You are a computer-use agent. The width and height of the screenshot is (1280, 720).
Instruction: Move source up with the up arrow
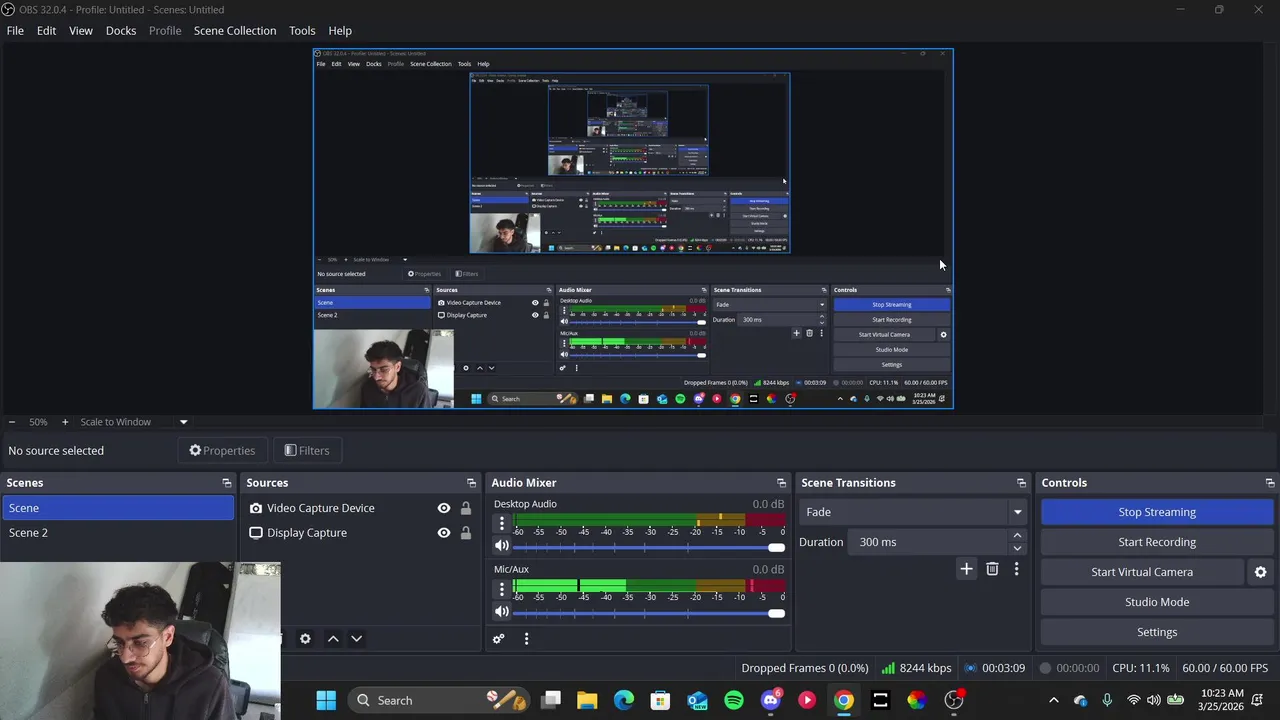point(333,639)
